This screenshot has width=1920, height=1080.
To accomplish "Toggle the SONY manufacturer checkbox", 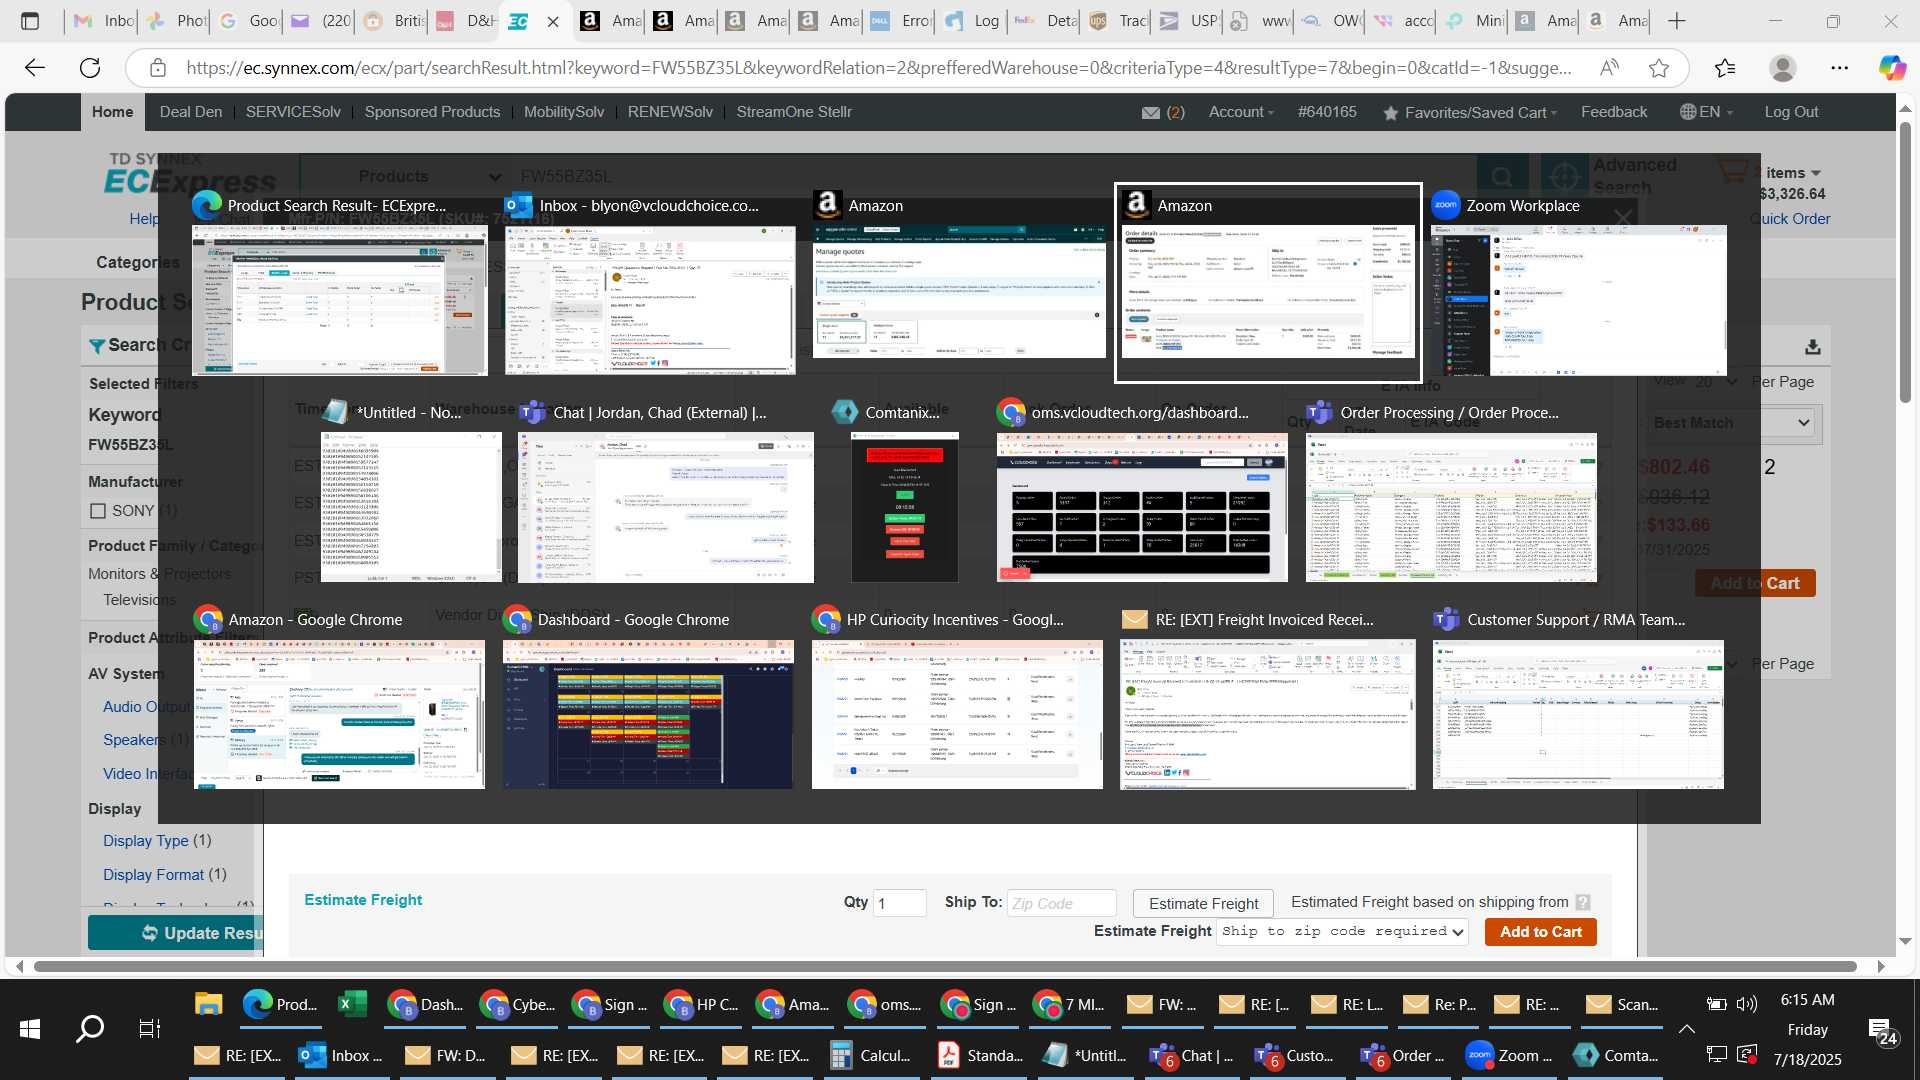I will click(98, 511).
